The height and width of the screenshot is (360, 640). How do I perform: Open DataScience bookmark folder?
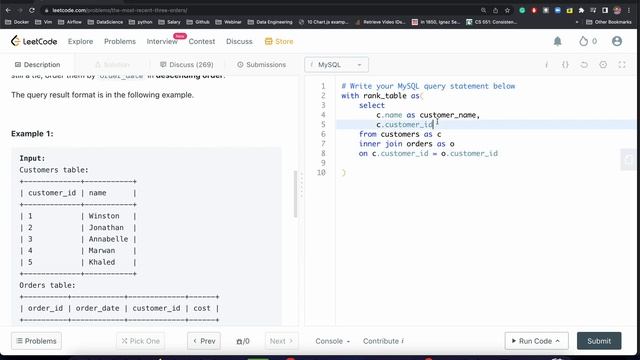pyautogui.click(x=105, y=22)
